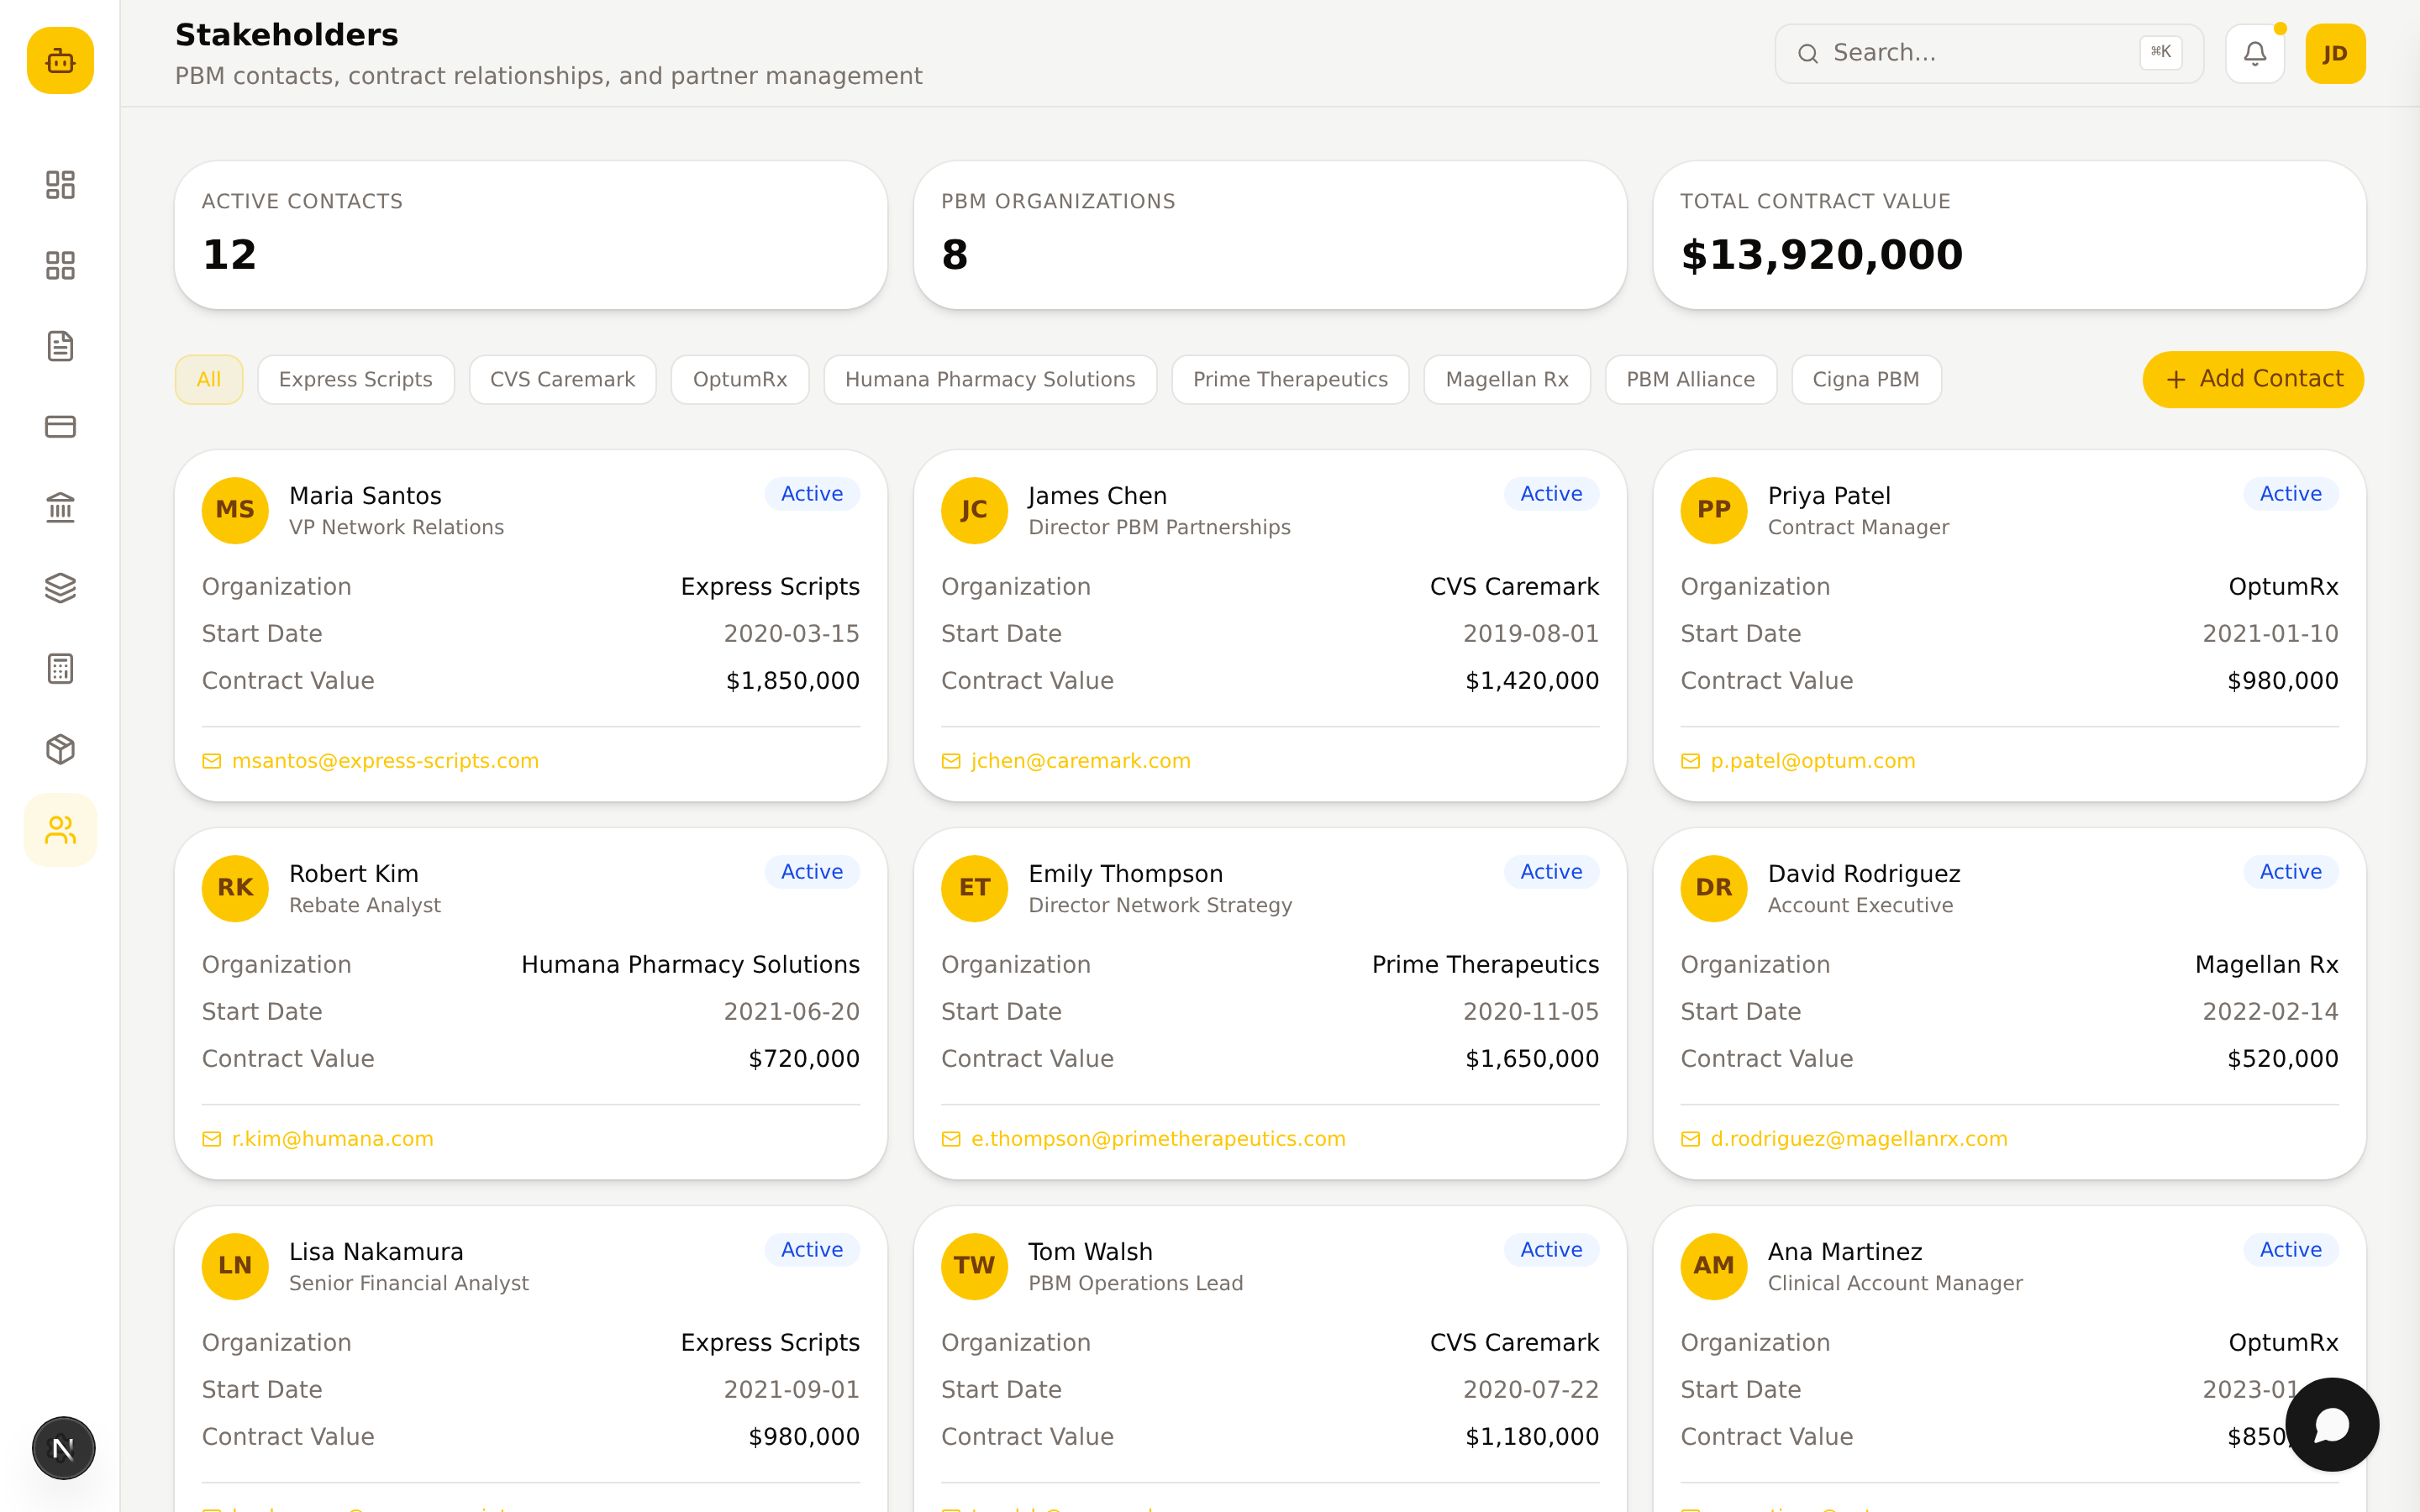Click the robot logo icon in sidebar

point(60,61)
